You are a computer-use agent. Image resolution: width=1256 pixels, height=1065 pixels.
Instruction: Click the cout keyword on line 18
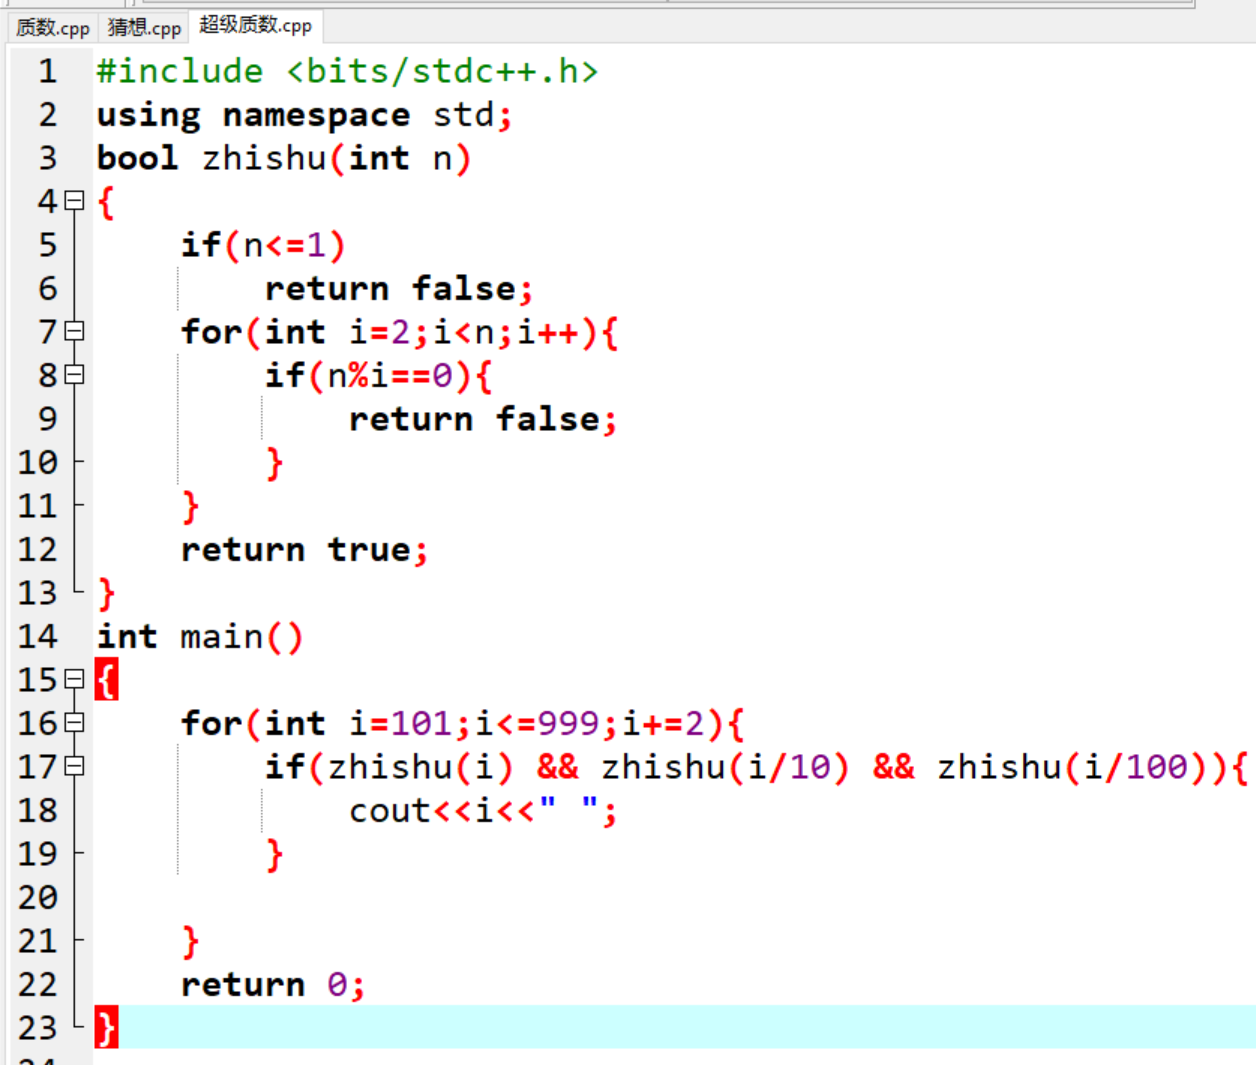[389, 811]
